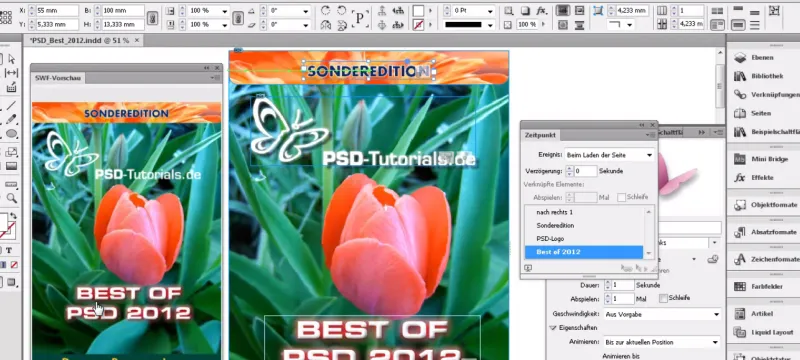The width and height of the screenshot is (800, 360).
Task: Open the stroke weight 0 Pt dropdown
Action: click(x=490, y=11)
